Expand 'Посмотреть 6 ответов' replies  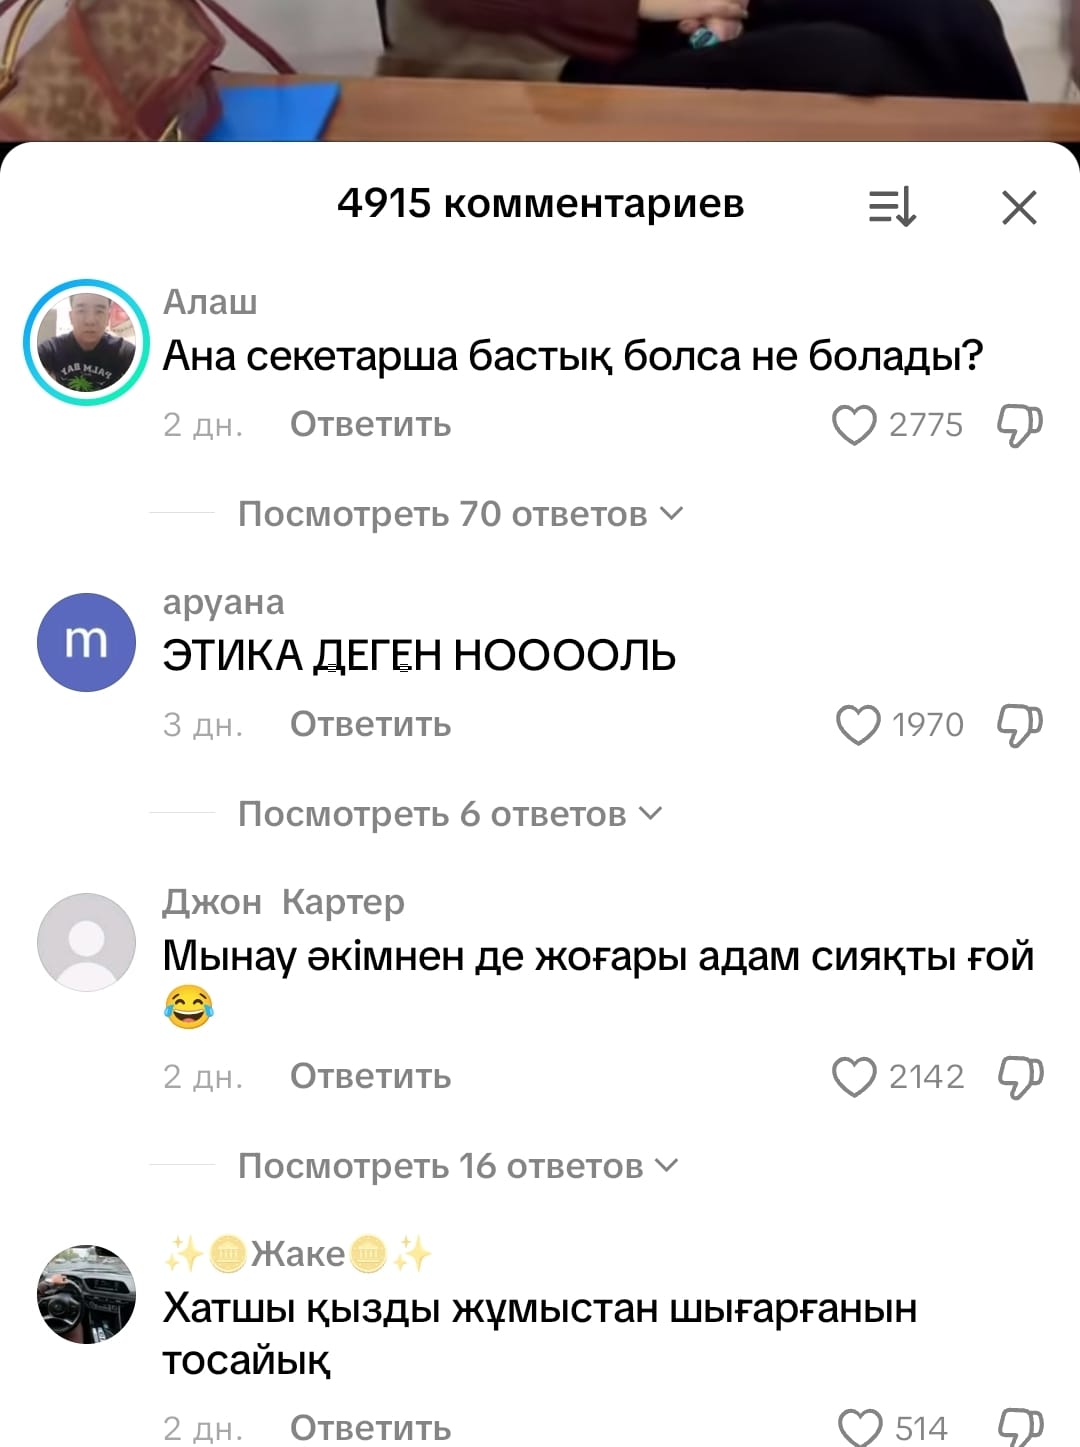pos(450,814)
